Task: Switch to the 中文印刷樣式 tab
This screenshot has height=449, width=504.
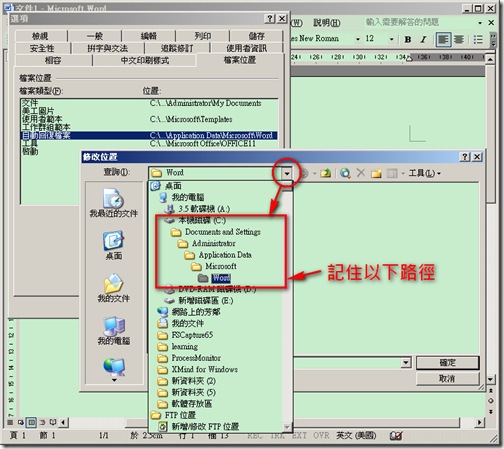Action: (x=145, y=60)
